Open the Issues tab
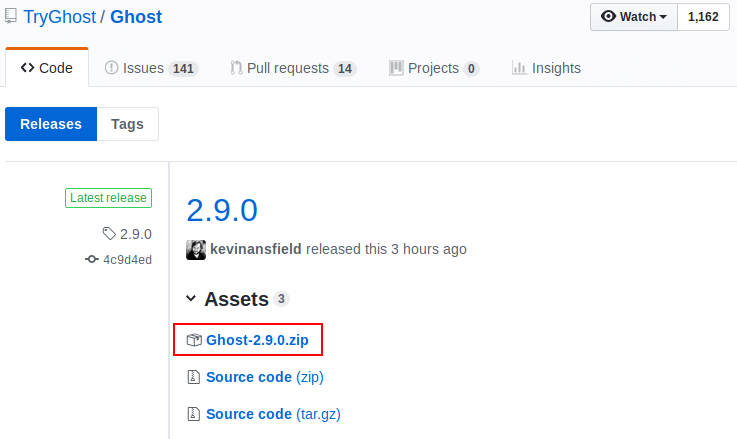The width and height of the screenshot is (737, 439). (x=151, y=68)
